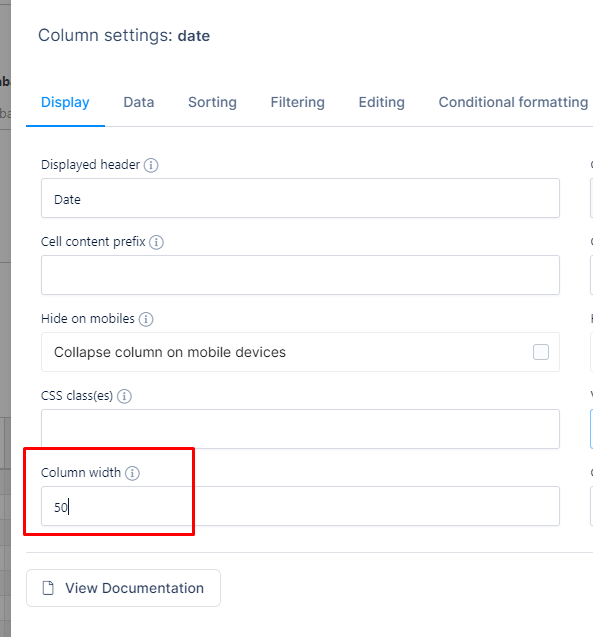Go to the Filtering tab
Screen dimensions: 593x637
click(x=297, y=102)
